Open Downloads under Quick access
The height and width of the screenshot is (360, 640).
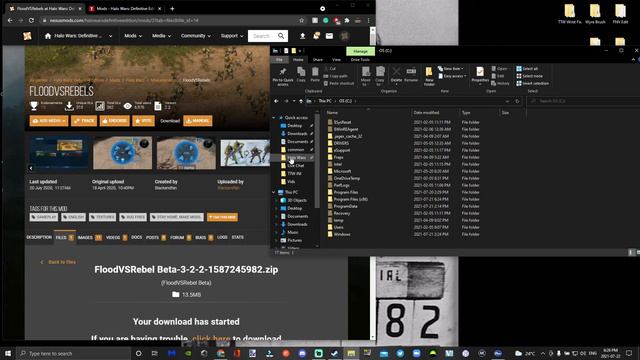pyautogui.click(x=297, y=133)
